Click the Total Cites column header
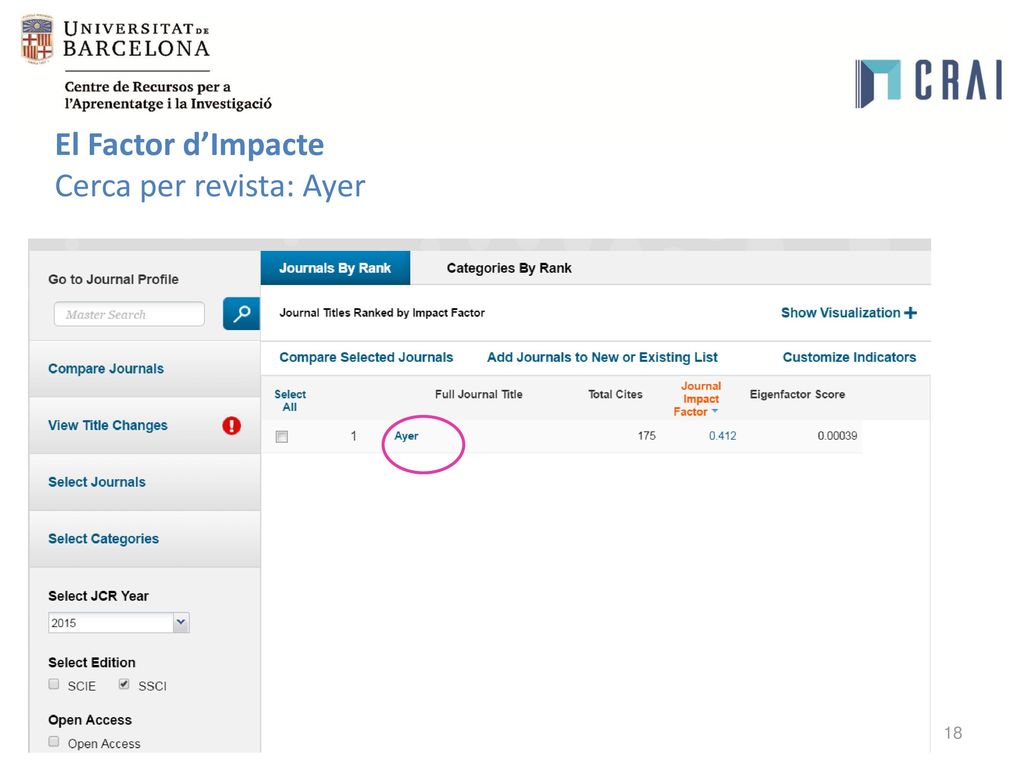Viewport: 1024px width, 768px height. click(615, 394)
